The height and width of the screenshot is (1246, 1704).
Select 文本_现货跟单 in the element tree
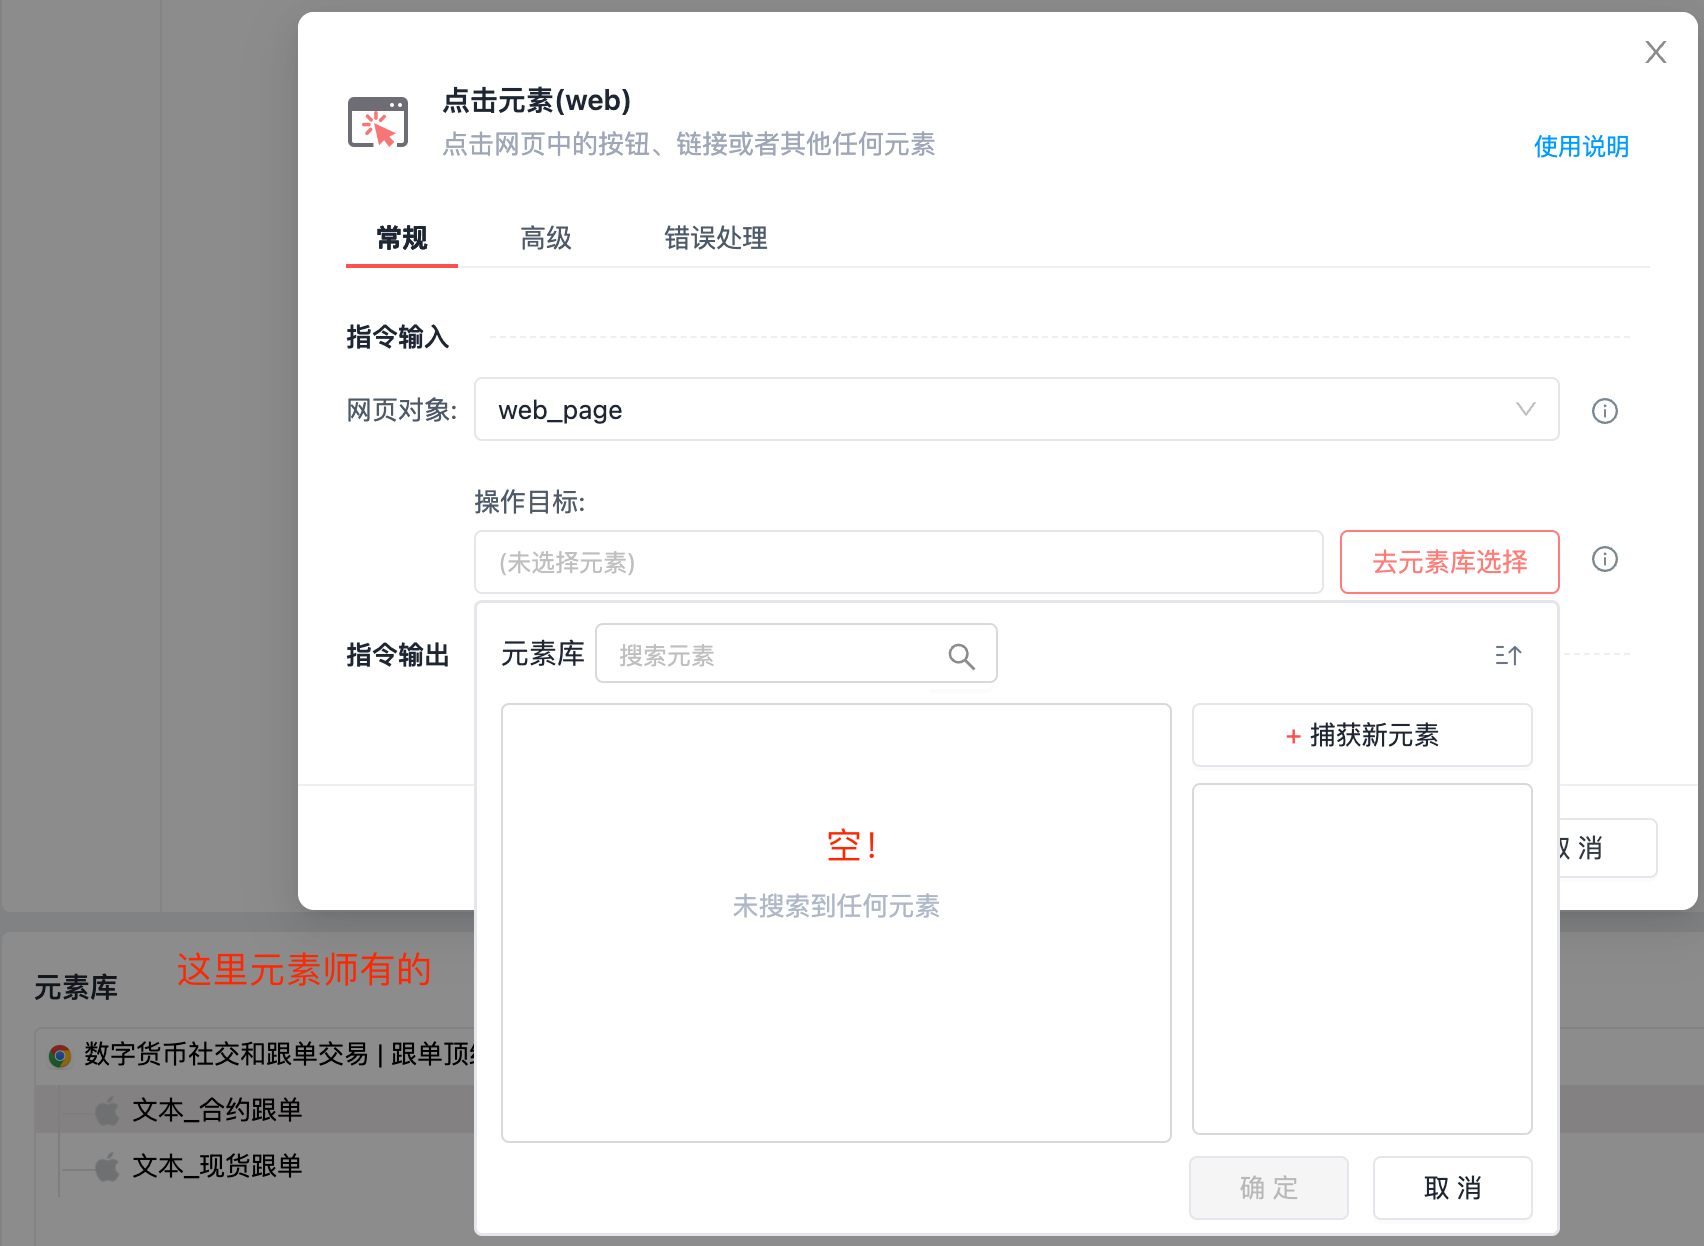pos(217,1166)
